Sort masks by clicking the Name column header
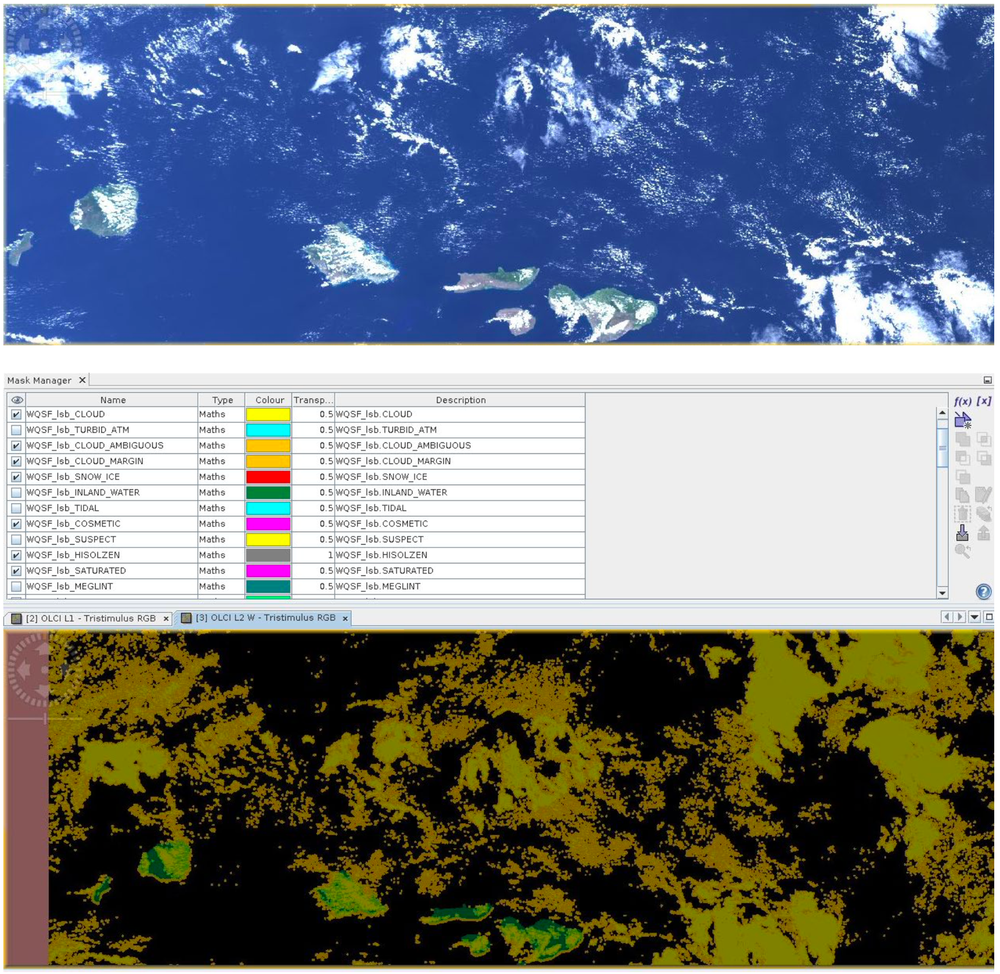The image size is (1000, 974). click(113, 399)
